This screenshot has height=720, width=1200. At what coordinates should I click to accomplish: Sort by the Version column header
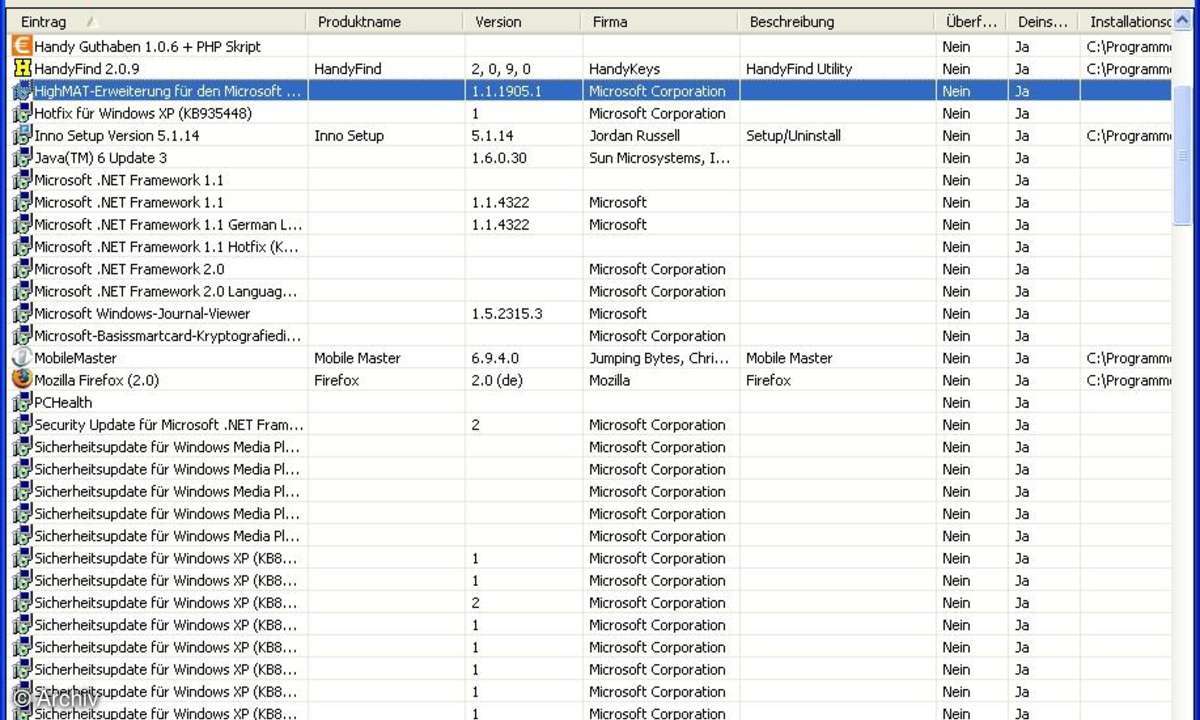click(x=522, y=21)
